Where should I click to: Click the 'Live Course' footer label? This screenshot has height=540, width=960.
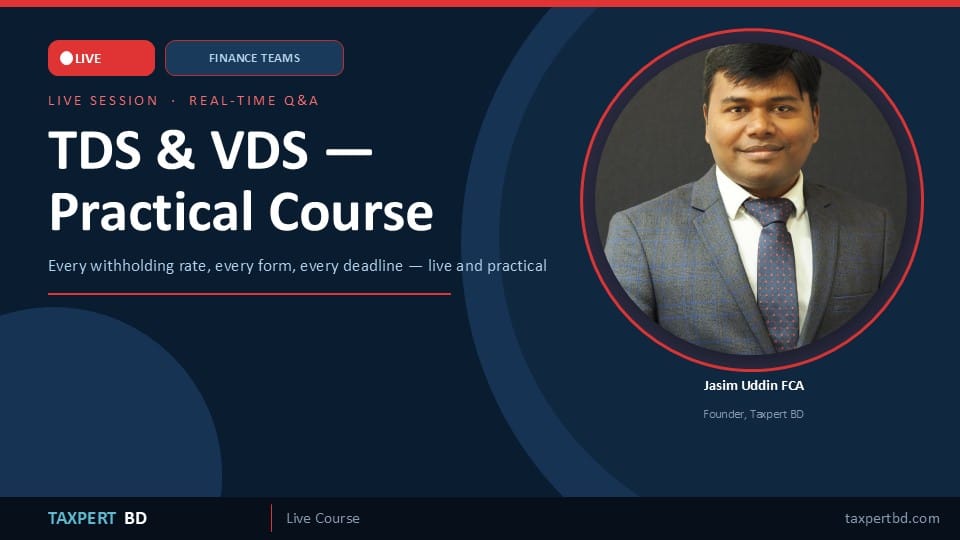323,518
